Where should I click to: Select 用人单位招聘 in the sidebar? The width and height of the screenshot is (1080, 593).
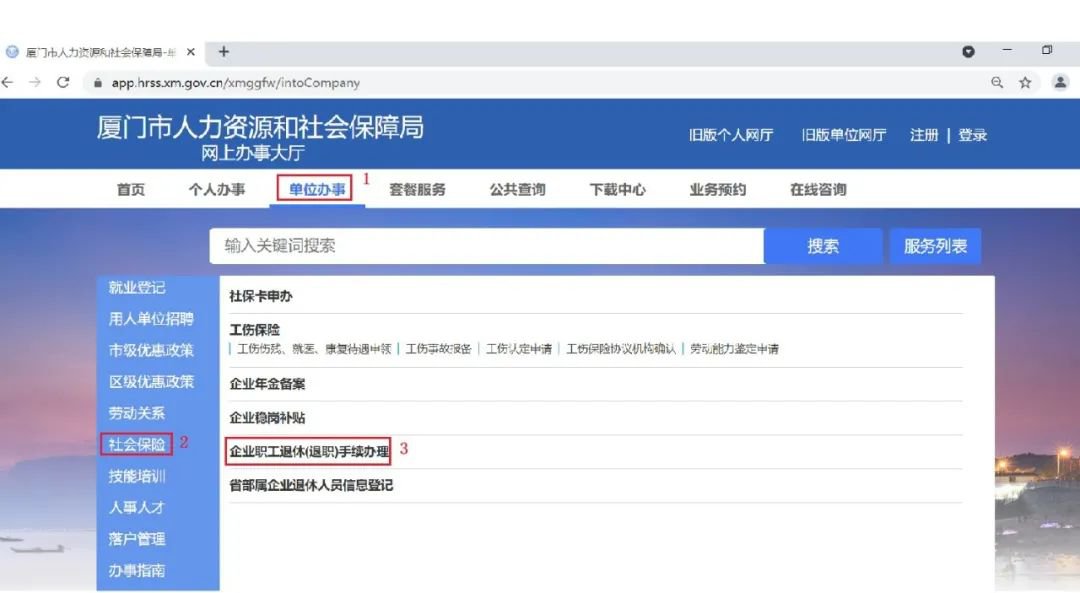[x=151, y=319]
